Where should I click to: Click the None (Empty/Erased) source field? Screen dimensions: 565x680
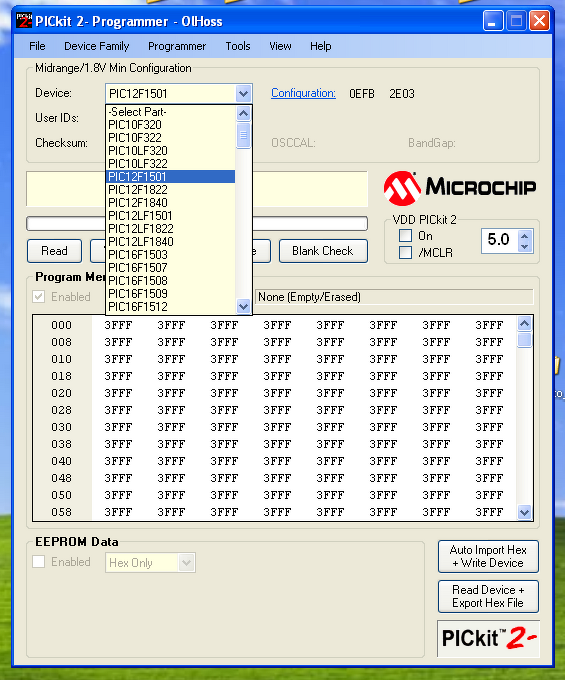pyautogui.click(x=394, y=297)
